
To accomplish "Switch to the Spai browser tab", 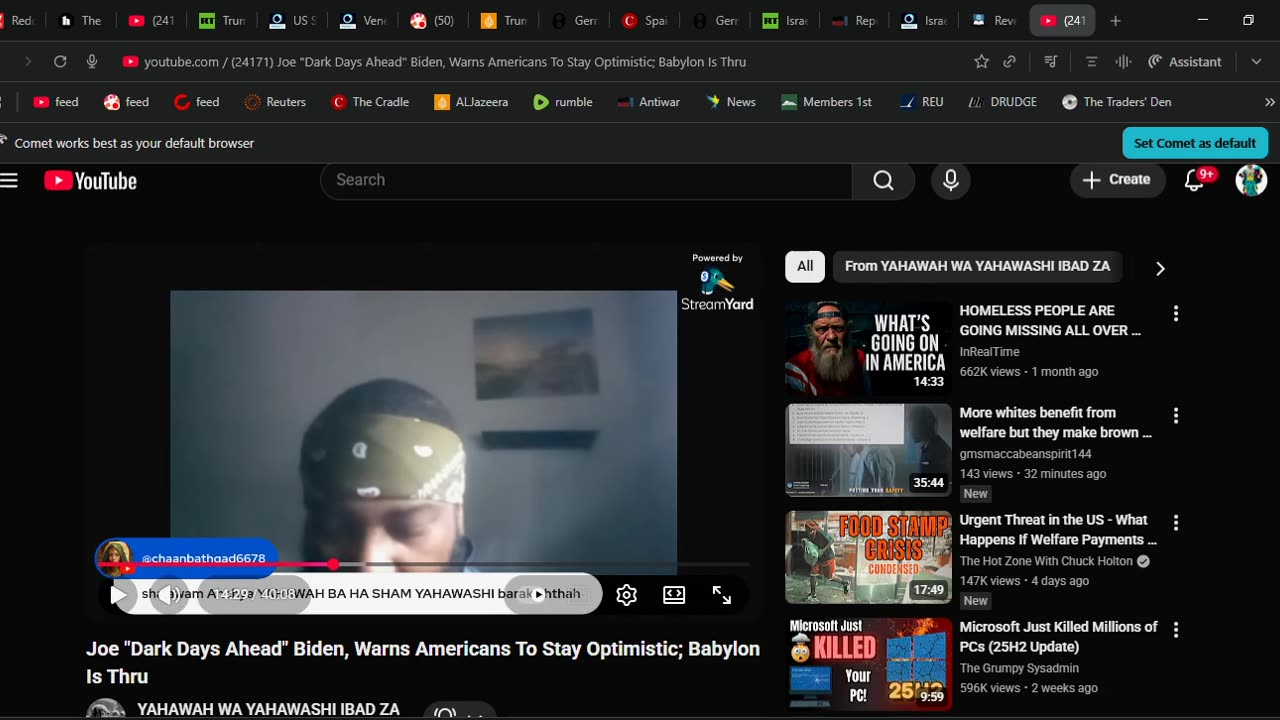I will pyautogui.click(x=645, y=20).
